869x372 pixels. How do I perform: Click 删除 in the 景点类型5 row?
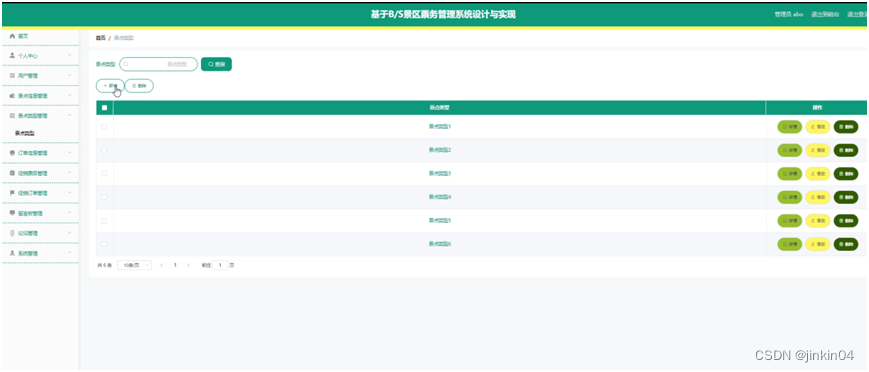point(846,221)
